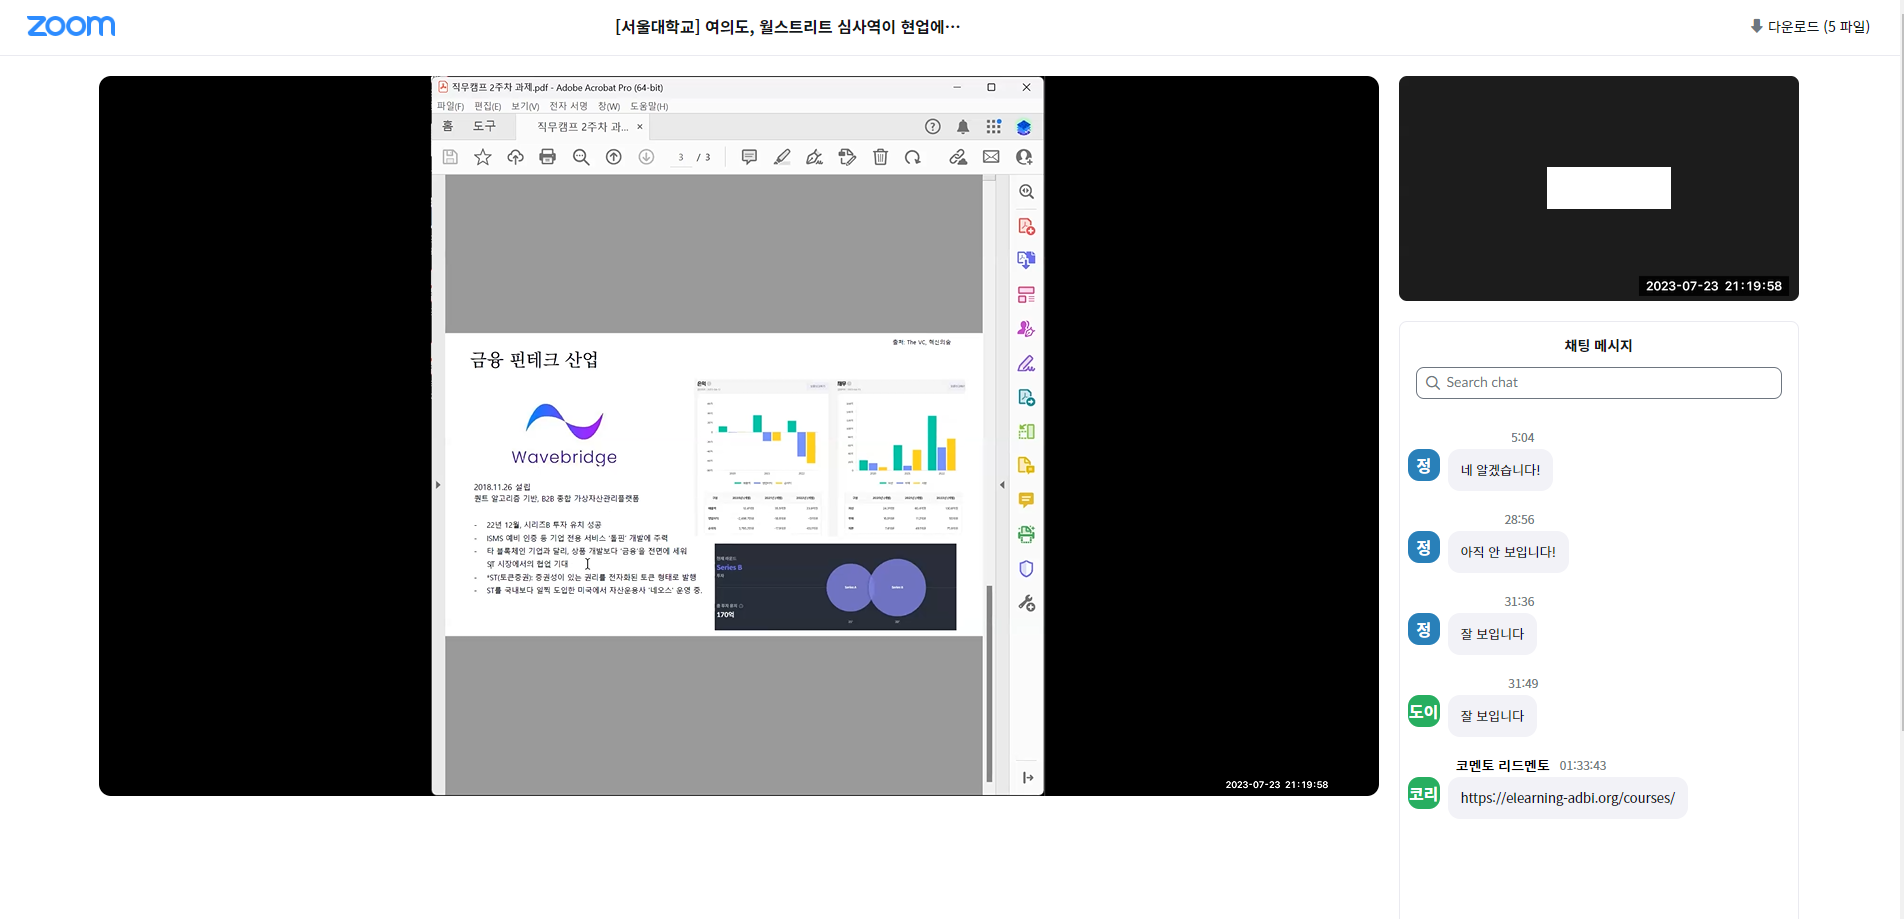The height and width of the screenshot is (919, 1904).
Task: Go to previous page with up arrow
Action: click(x=614, y=157)
